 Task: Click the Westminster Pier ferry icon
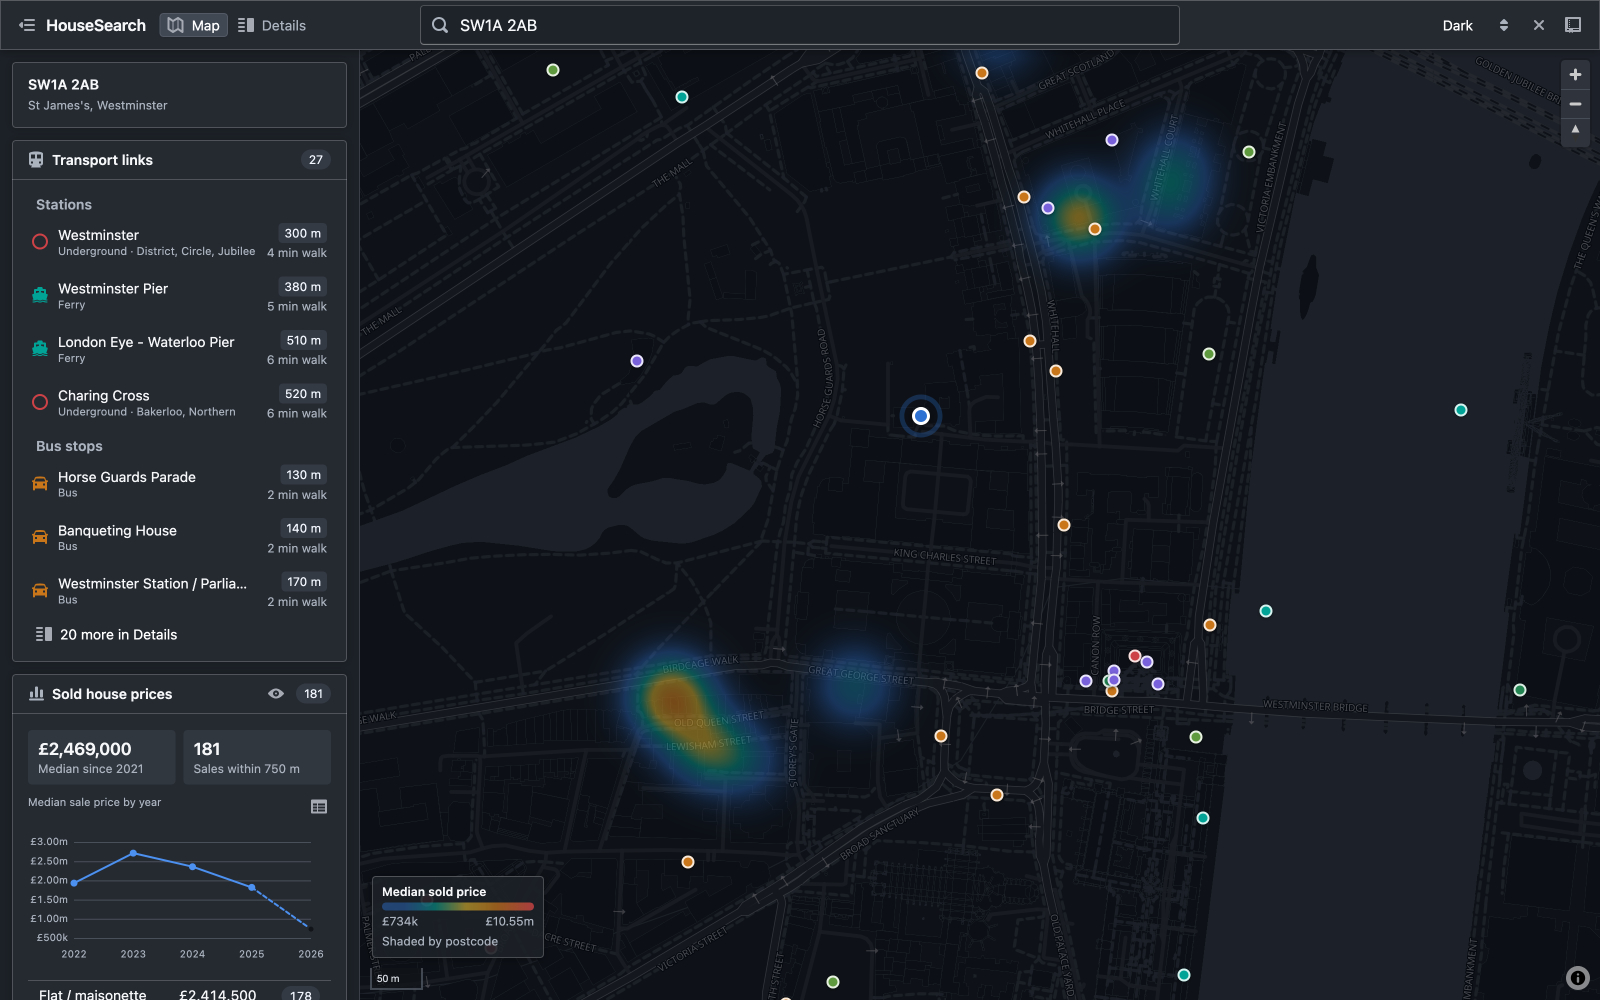pyautogui.click(x=40, y=295)
